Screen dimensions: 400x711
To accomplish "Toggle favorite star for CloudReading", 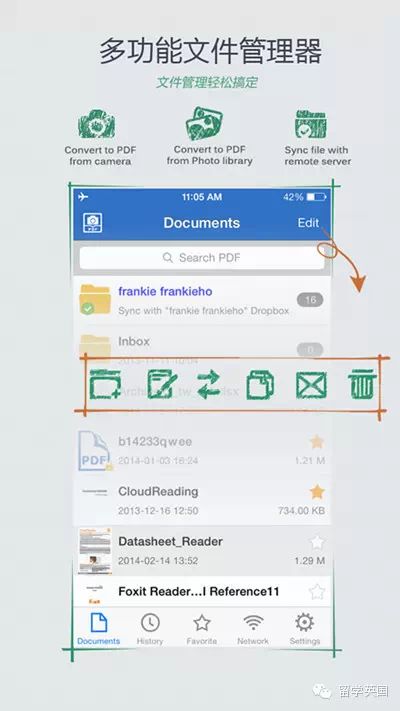I will (317, 492).
